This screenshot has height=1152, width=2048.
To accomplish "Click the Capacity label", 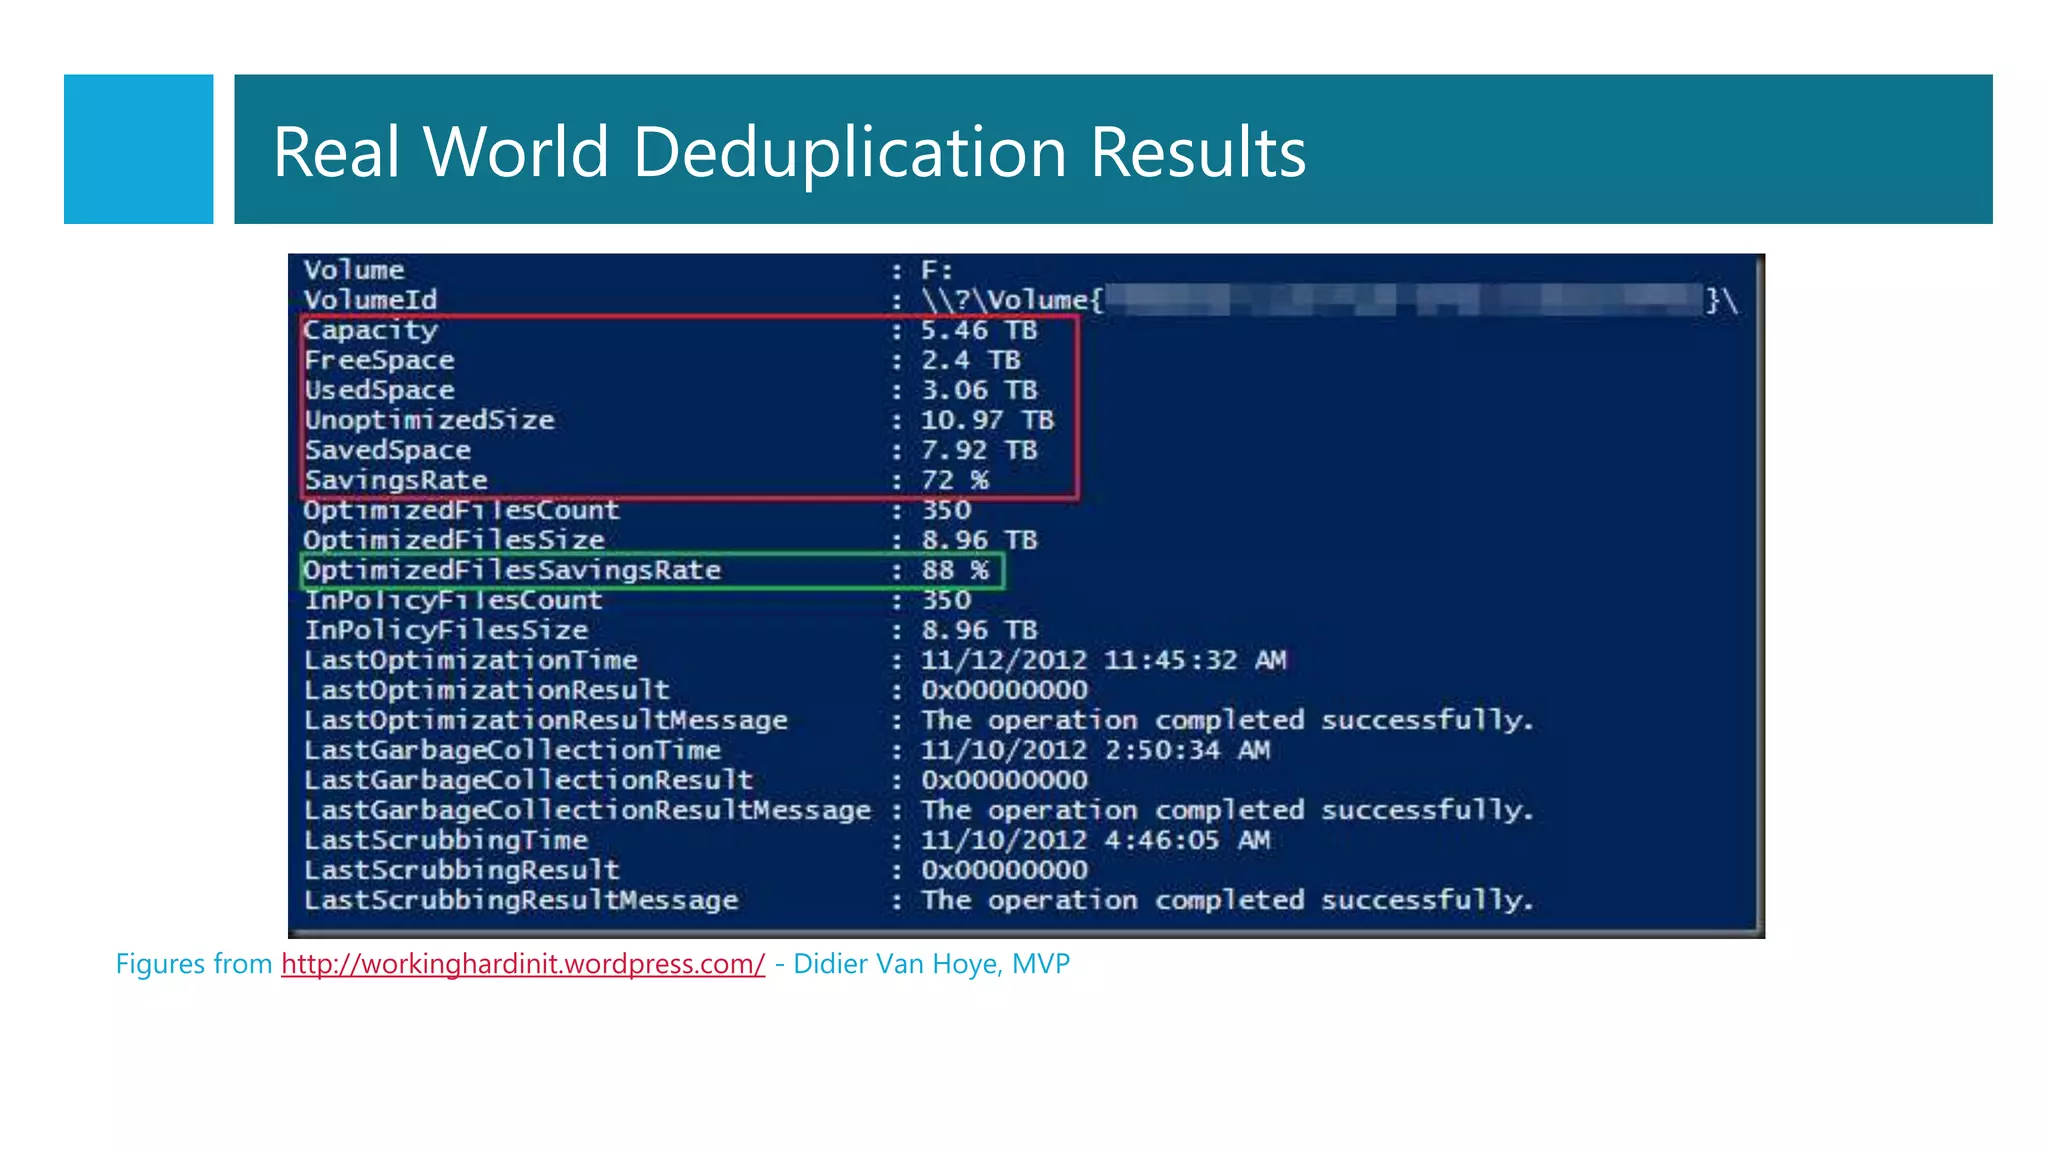I will [x=371, y=330].
